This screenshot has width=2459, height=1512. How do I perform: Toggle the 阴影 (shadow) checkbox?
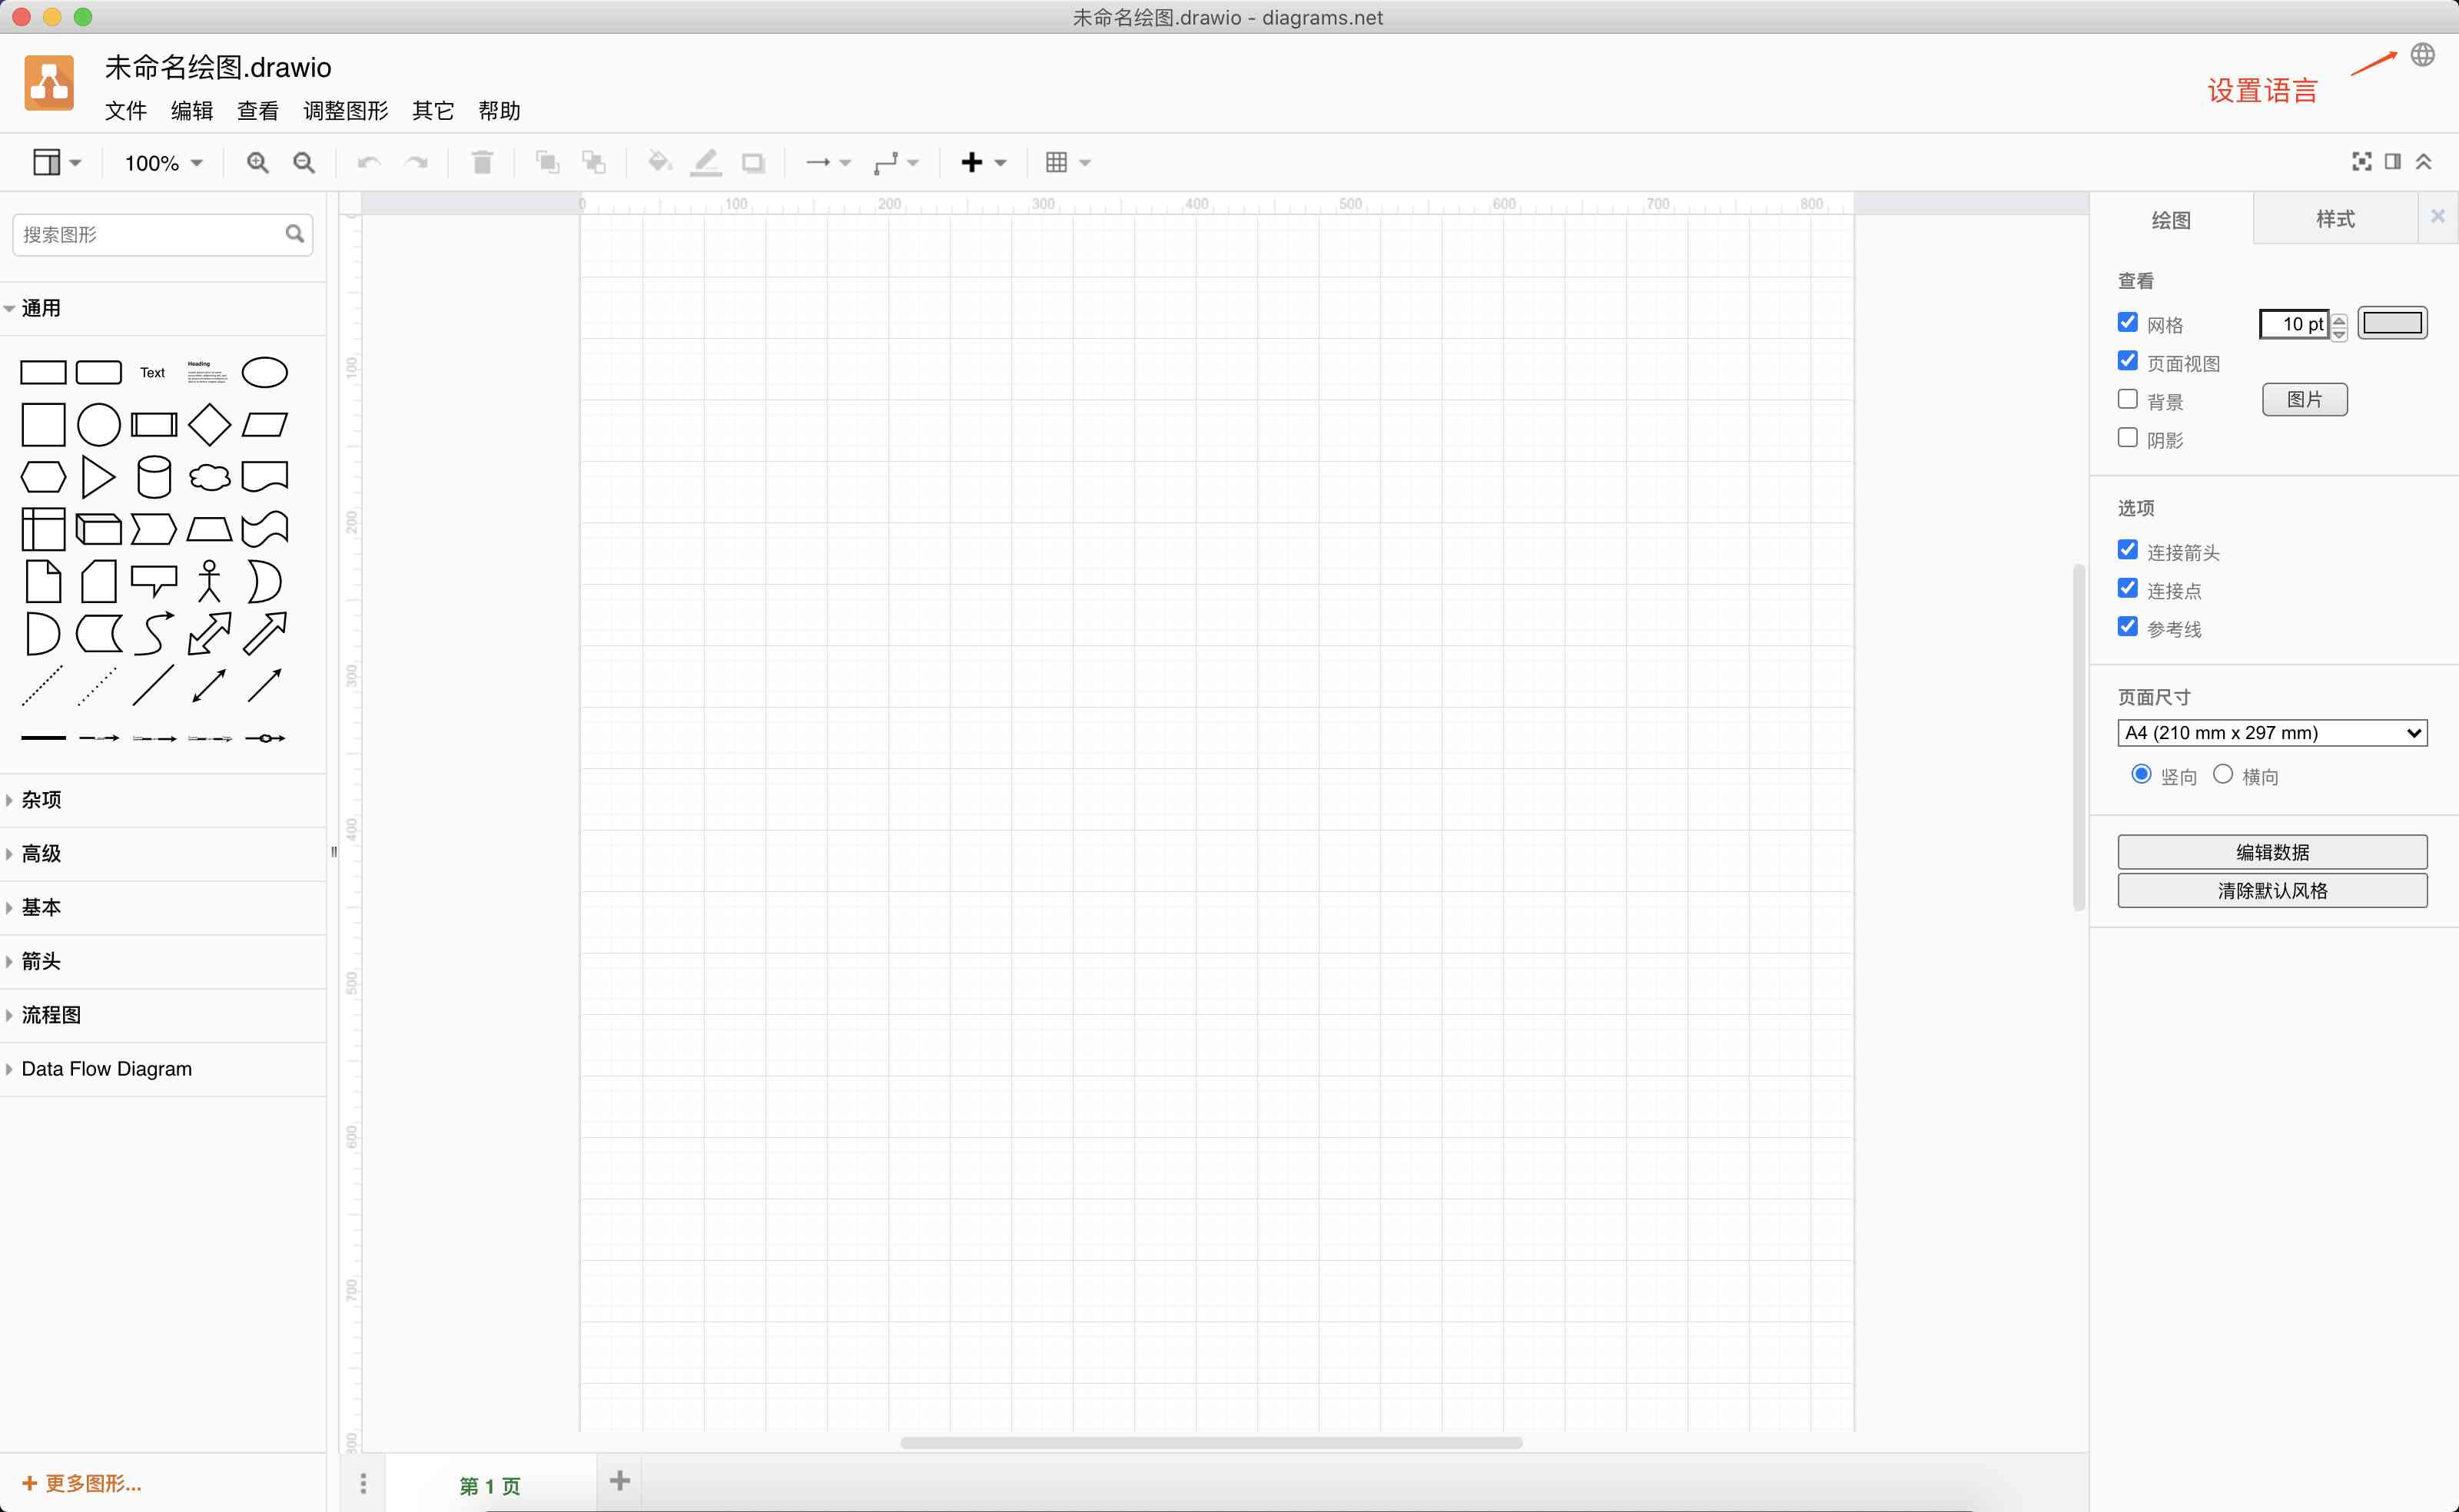pos(2127,437)
